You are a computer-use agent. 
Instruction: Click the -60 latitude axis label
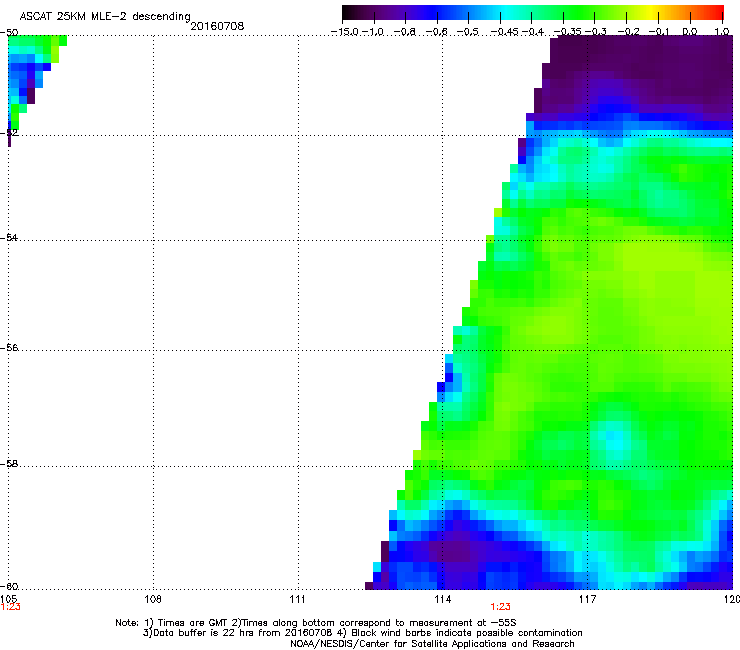point(9,586)
